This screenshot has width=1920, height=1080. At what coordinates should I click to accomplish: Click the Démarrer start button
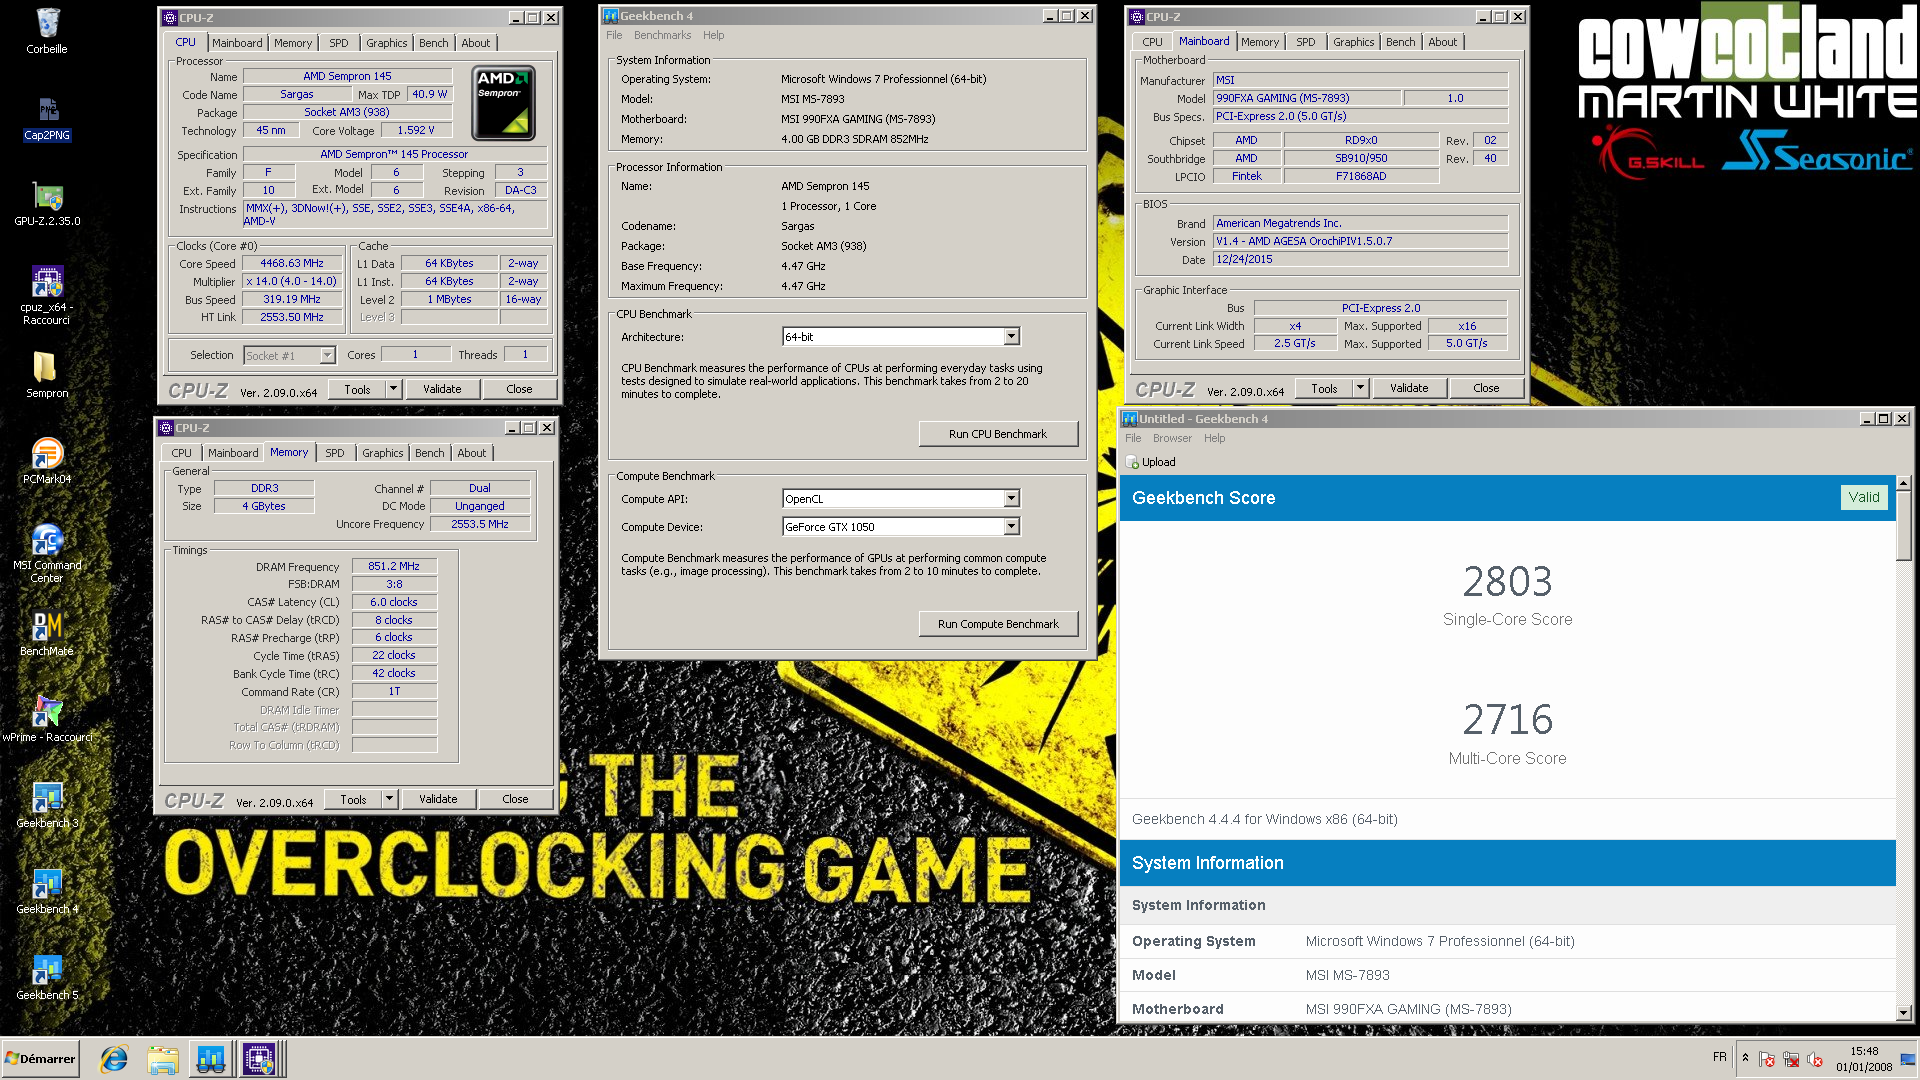(x=40, y=1059)
